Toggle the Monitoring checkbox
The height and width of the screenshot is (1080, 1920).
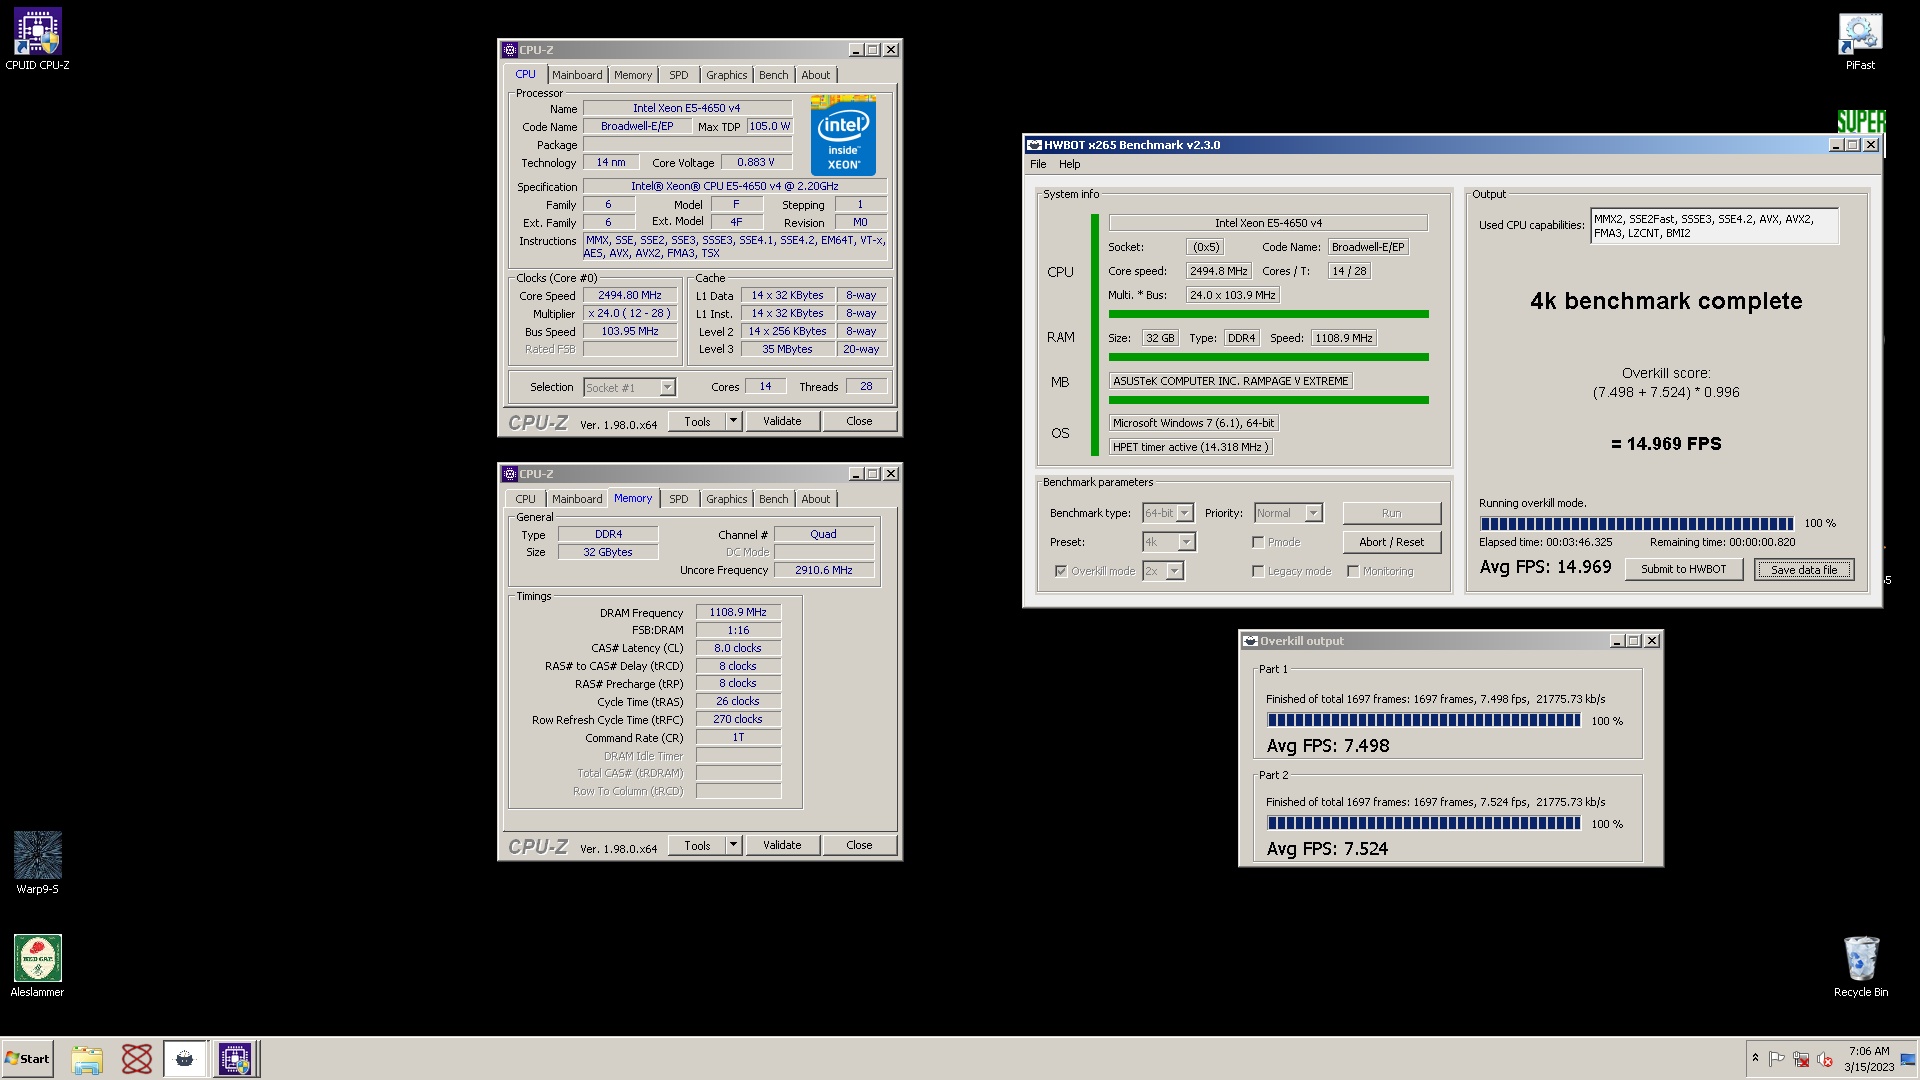pos(1353,571)
